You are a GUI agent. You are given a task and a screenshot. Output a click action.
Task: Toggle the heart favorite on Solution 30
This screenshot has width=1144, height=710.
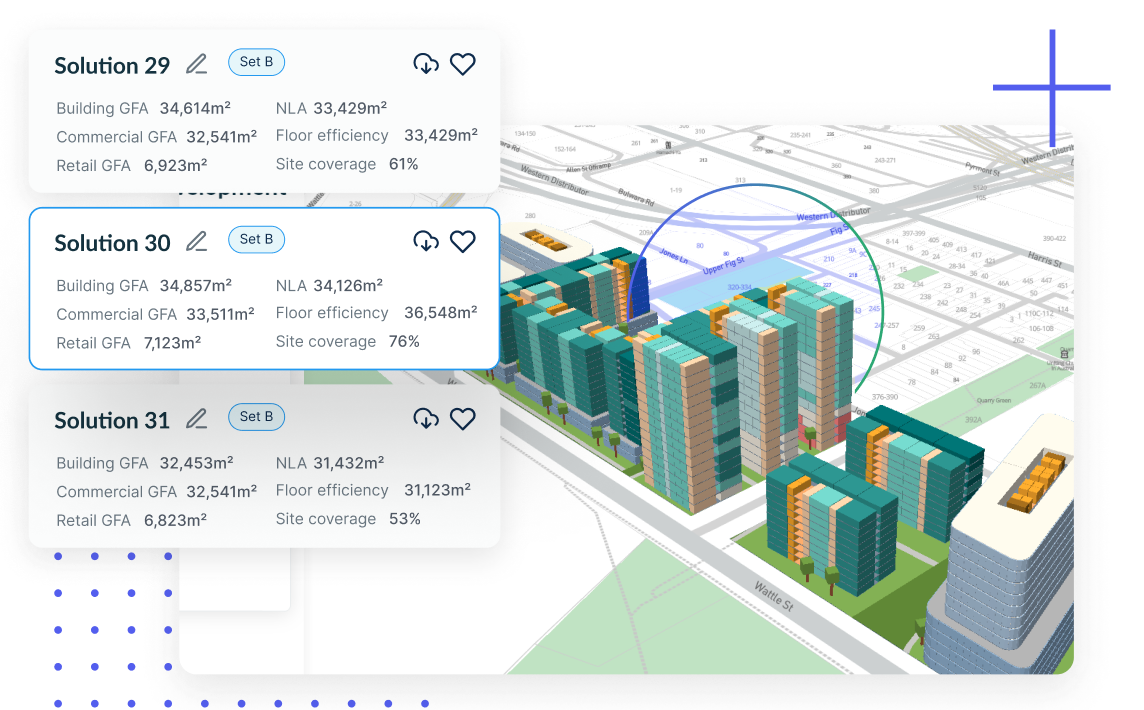coord(462,241)
